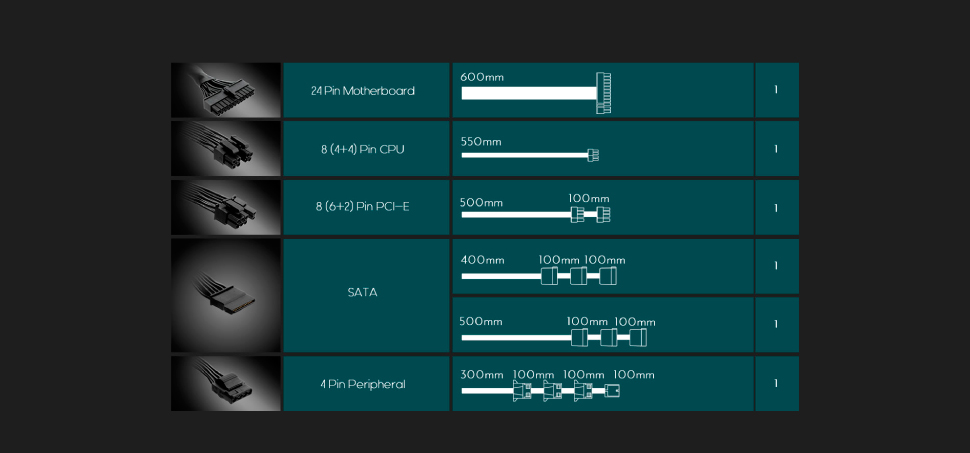Select the 8 (6+2) Pin PCI-E label
Screen dimensions: 970x453
(x=362, y=207)
